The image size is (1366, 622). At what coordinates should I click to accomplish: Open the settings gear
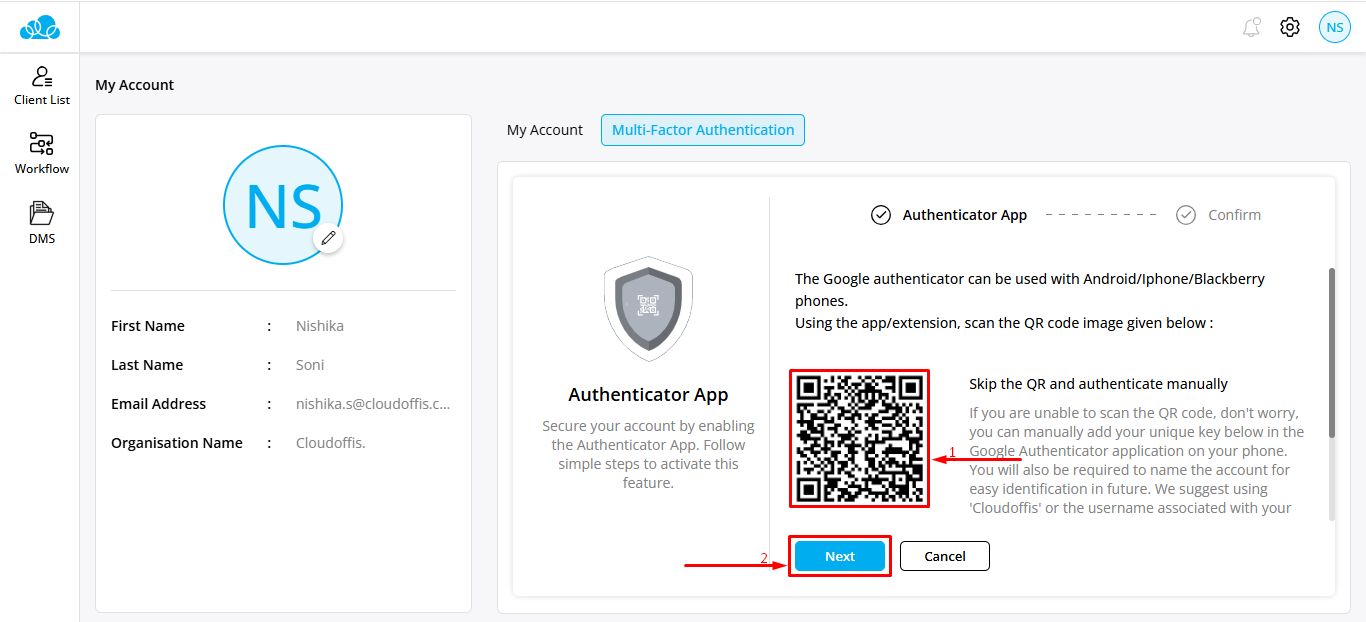[1290, 27]
